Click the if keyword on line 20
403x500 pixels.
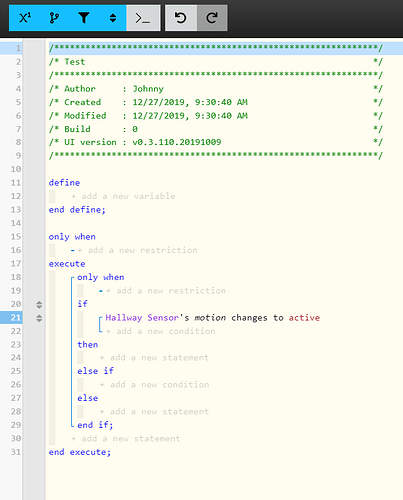pos(82,304)
